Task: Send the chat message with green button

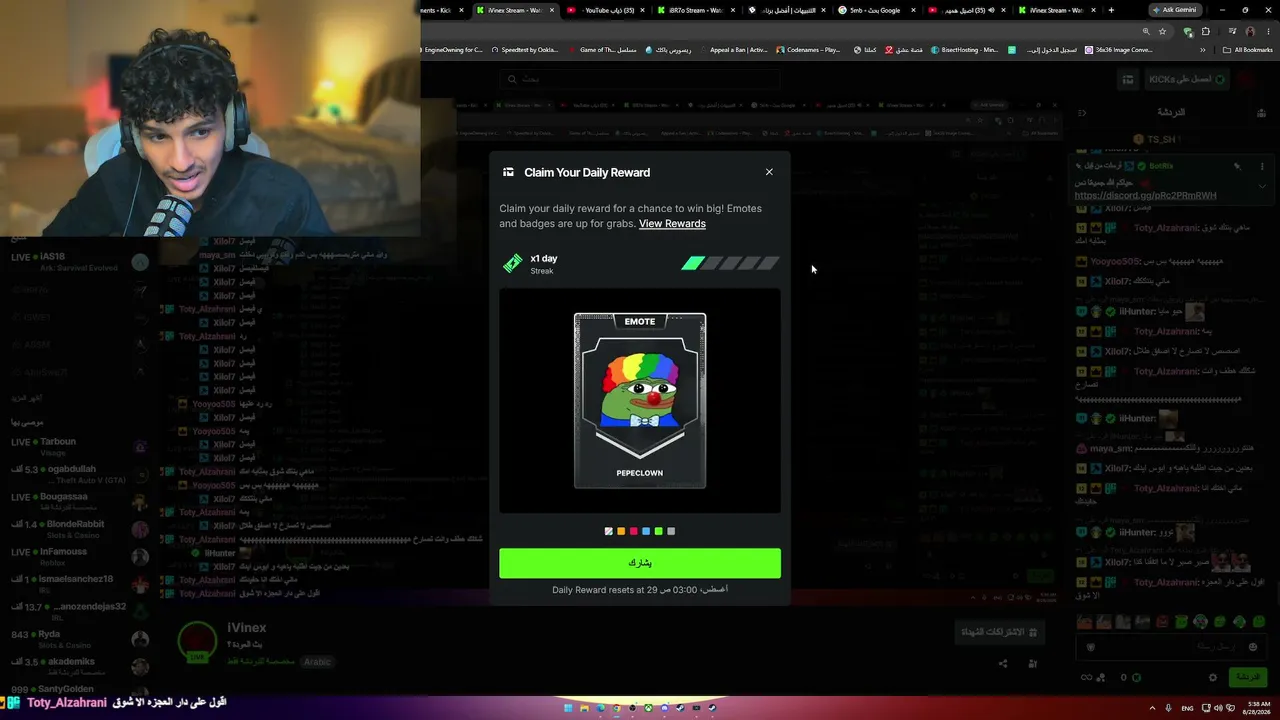Action: pyautogui.click(x=1246, y=677)
